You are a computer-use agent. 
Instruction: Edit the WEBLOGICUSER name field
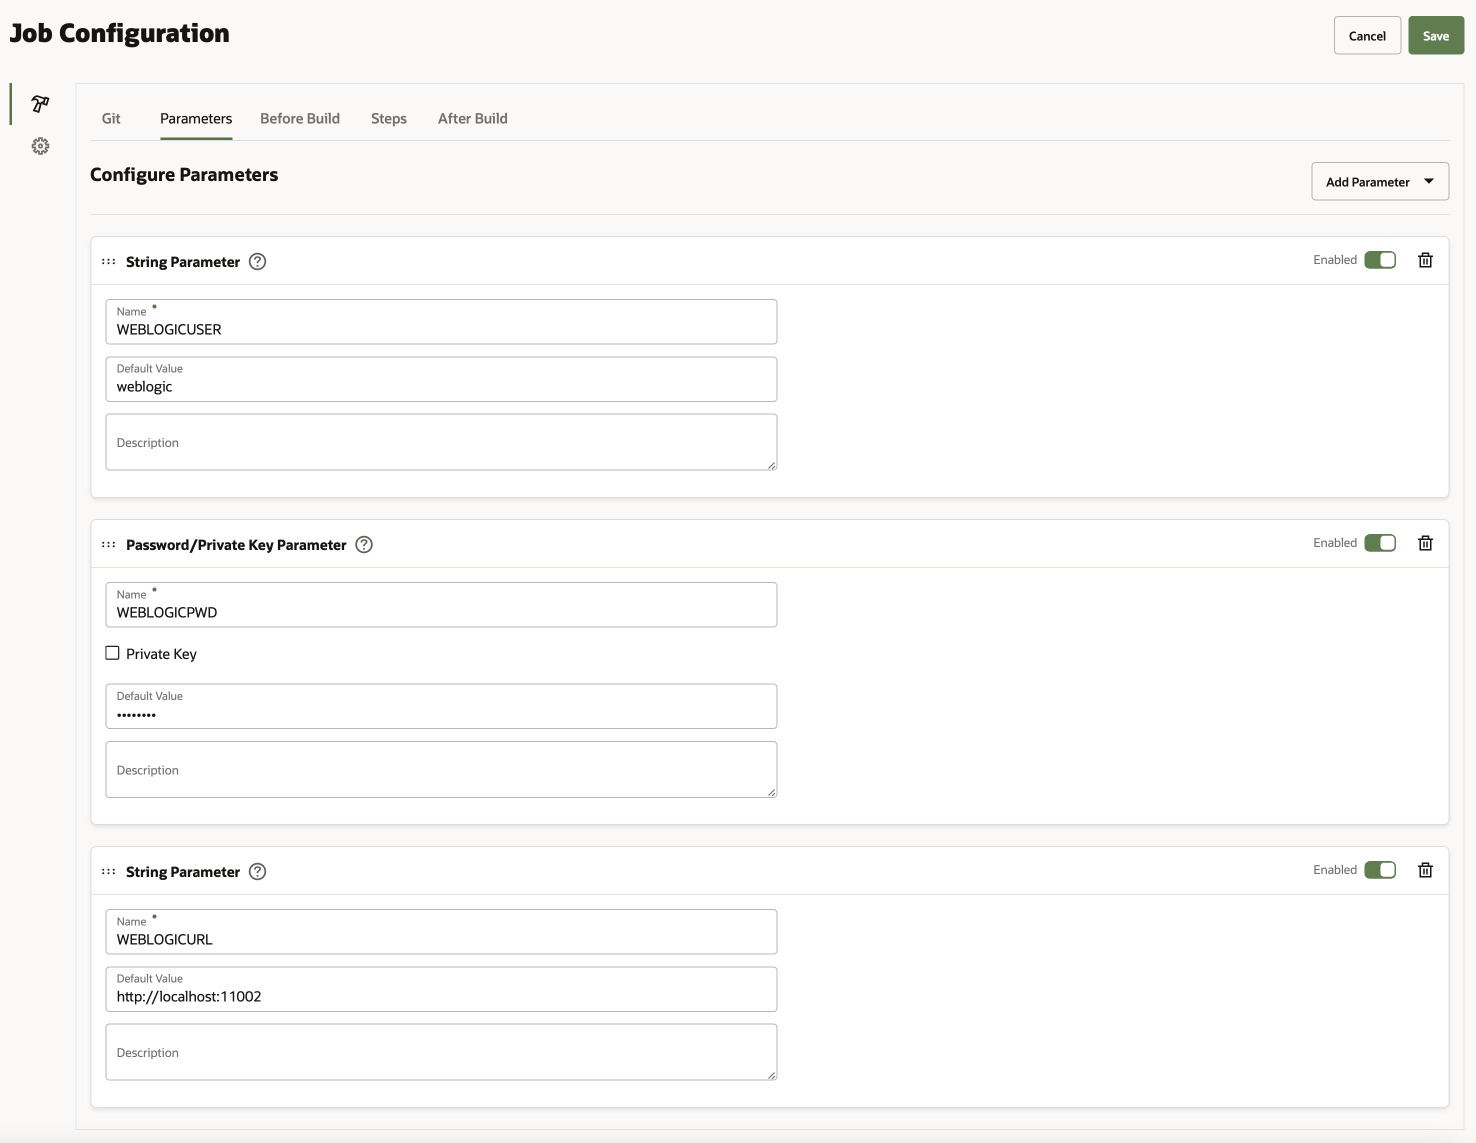(441, 322)
